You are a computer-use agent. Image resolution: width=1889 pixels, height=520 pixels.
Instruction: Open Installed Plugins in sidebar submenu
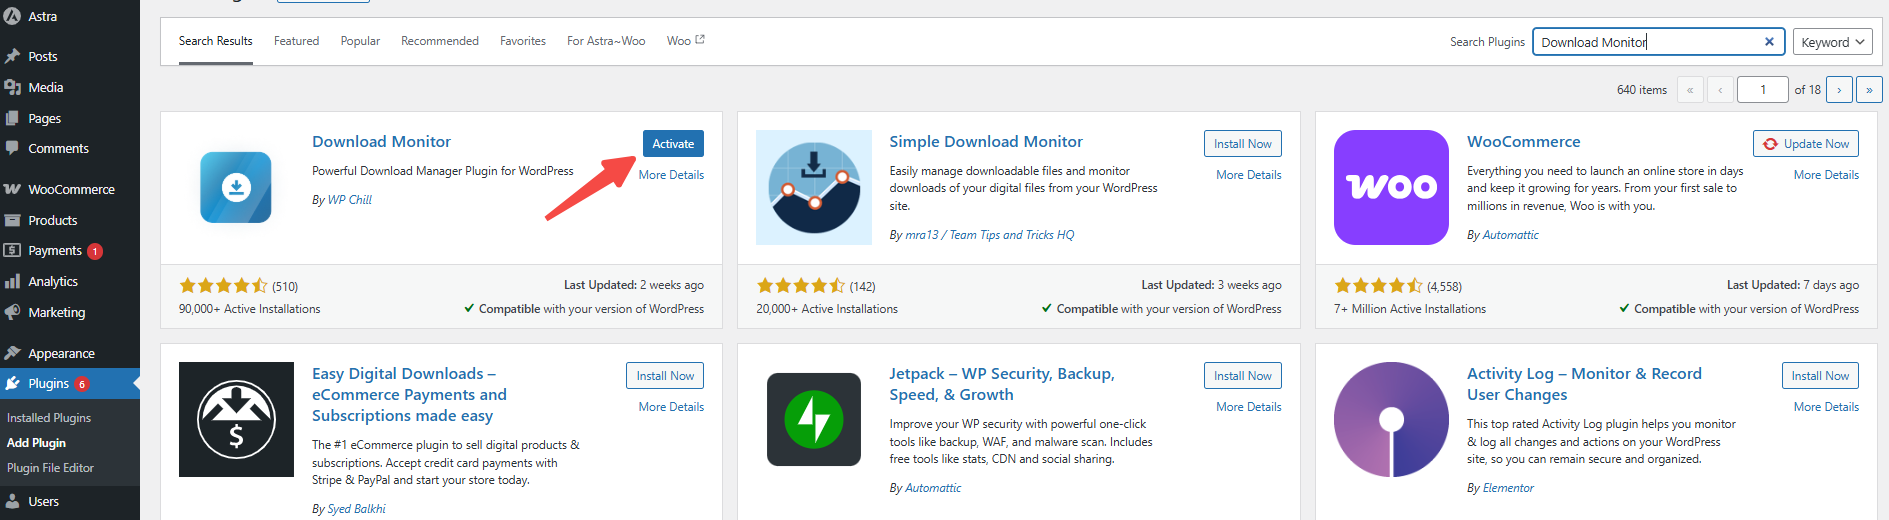coord(49,418)
